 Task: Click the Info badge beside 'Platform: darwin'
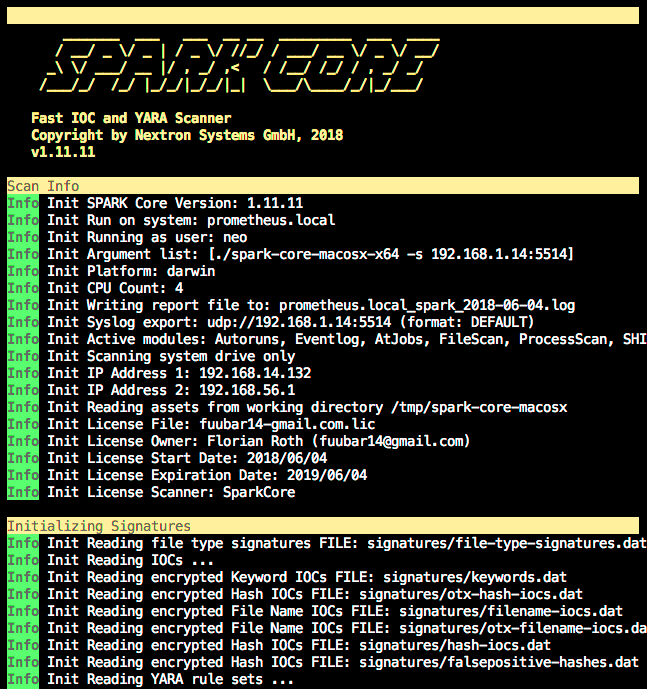(22, 271)
